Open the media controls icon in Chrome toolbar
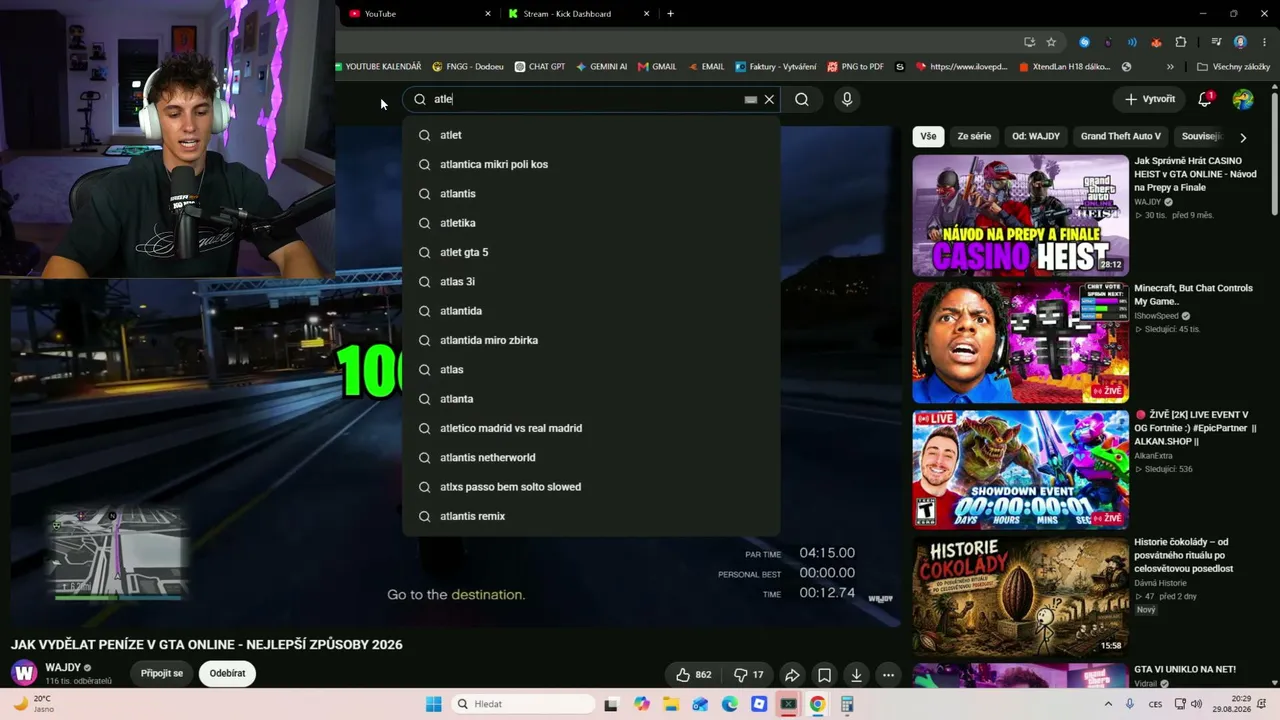1280x720 pixels. 1216,42
